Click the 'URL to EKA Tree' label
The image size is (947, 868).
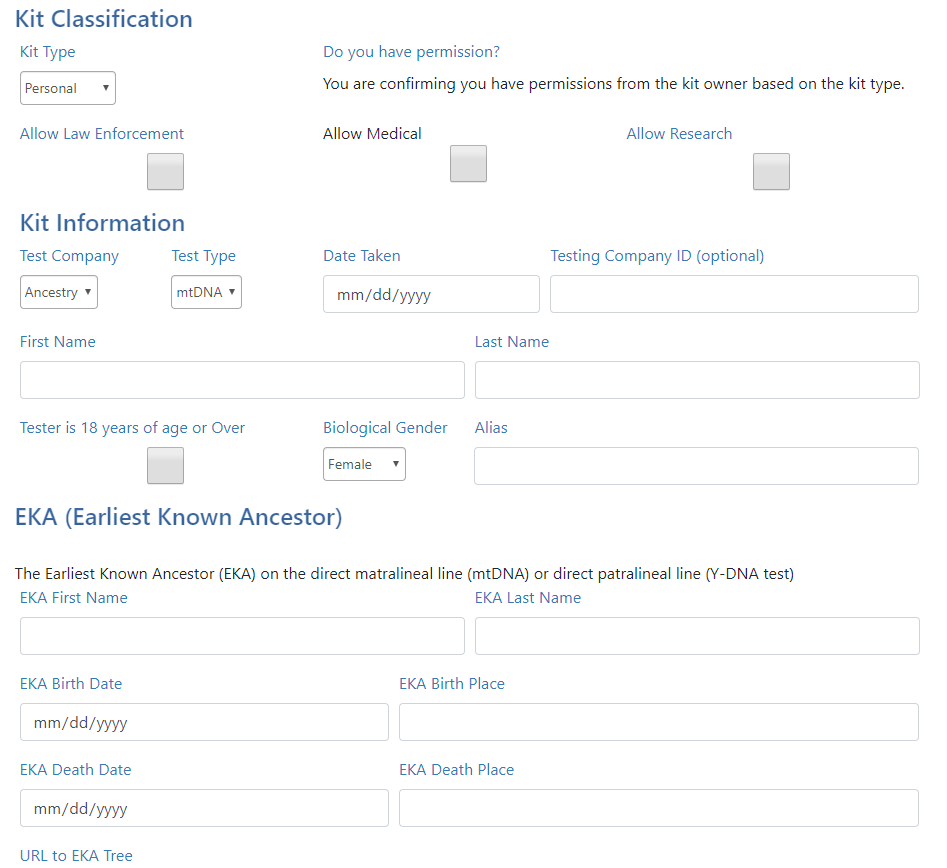coord(76,855)
